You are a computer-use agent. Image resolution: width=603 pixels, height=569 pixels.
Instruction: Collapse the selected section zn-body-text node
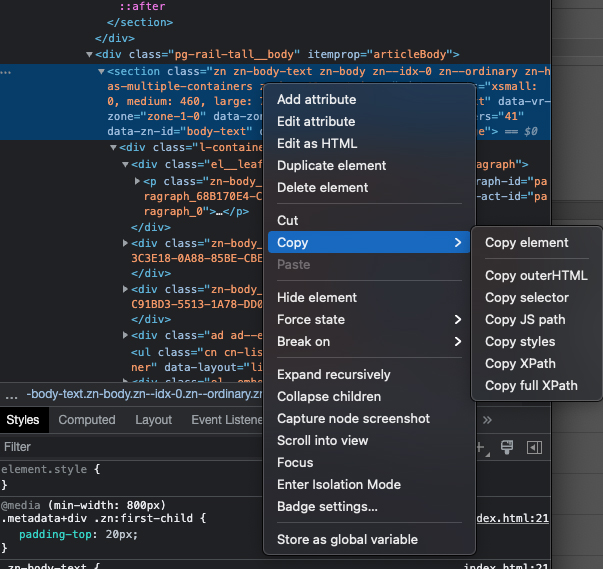tap(102, 73)
